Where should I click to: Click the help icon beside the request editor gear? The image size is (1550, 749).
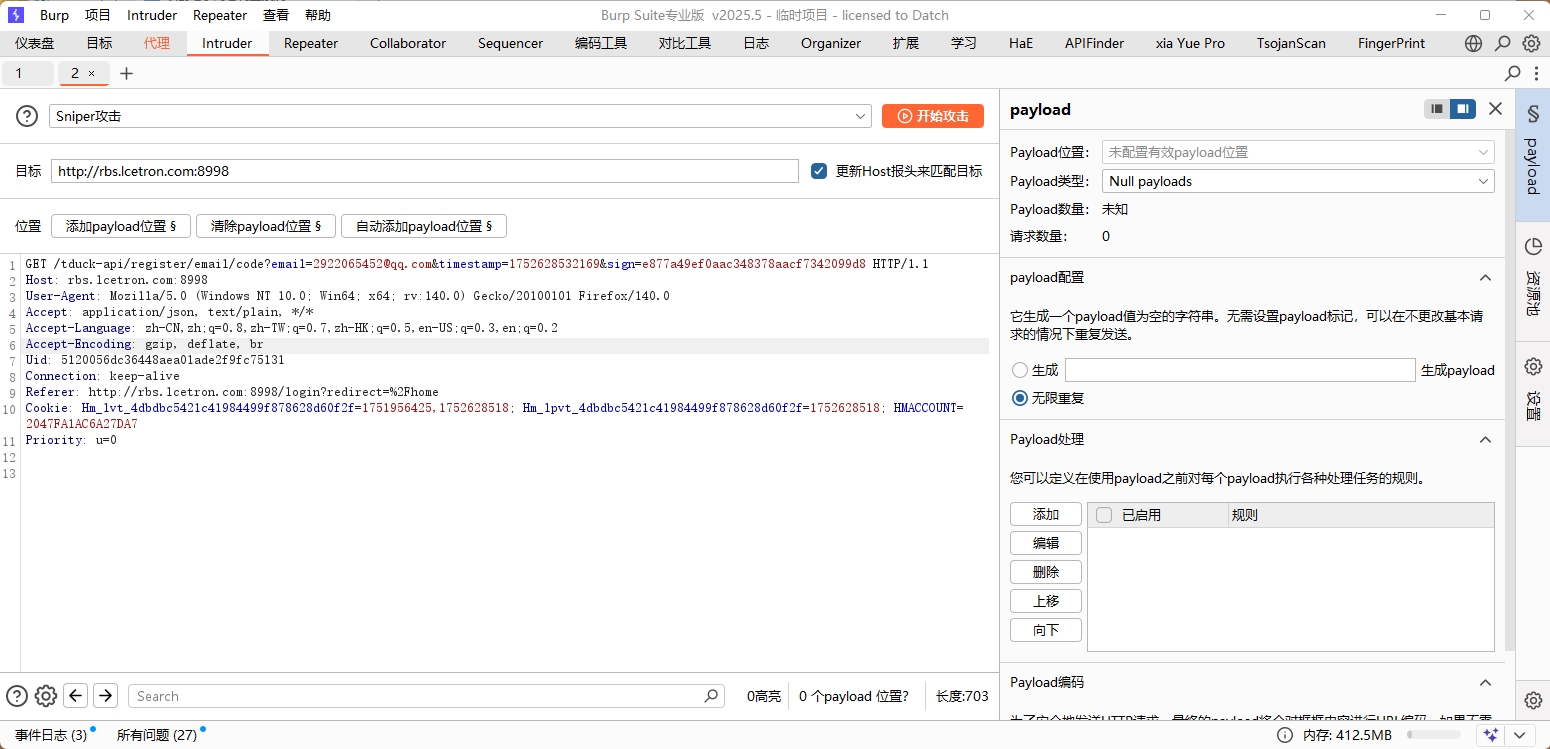[17, 696]
